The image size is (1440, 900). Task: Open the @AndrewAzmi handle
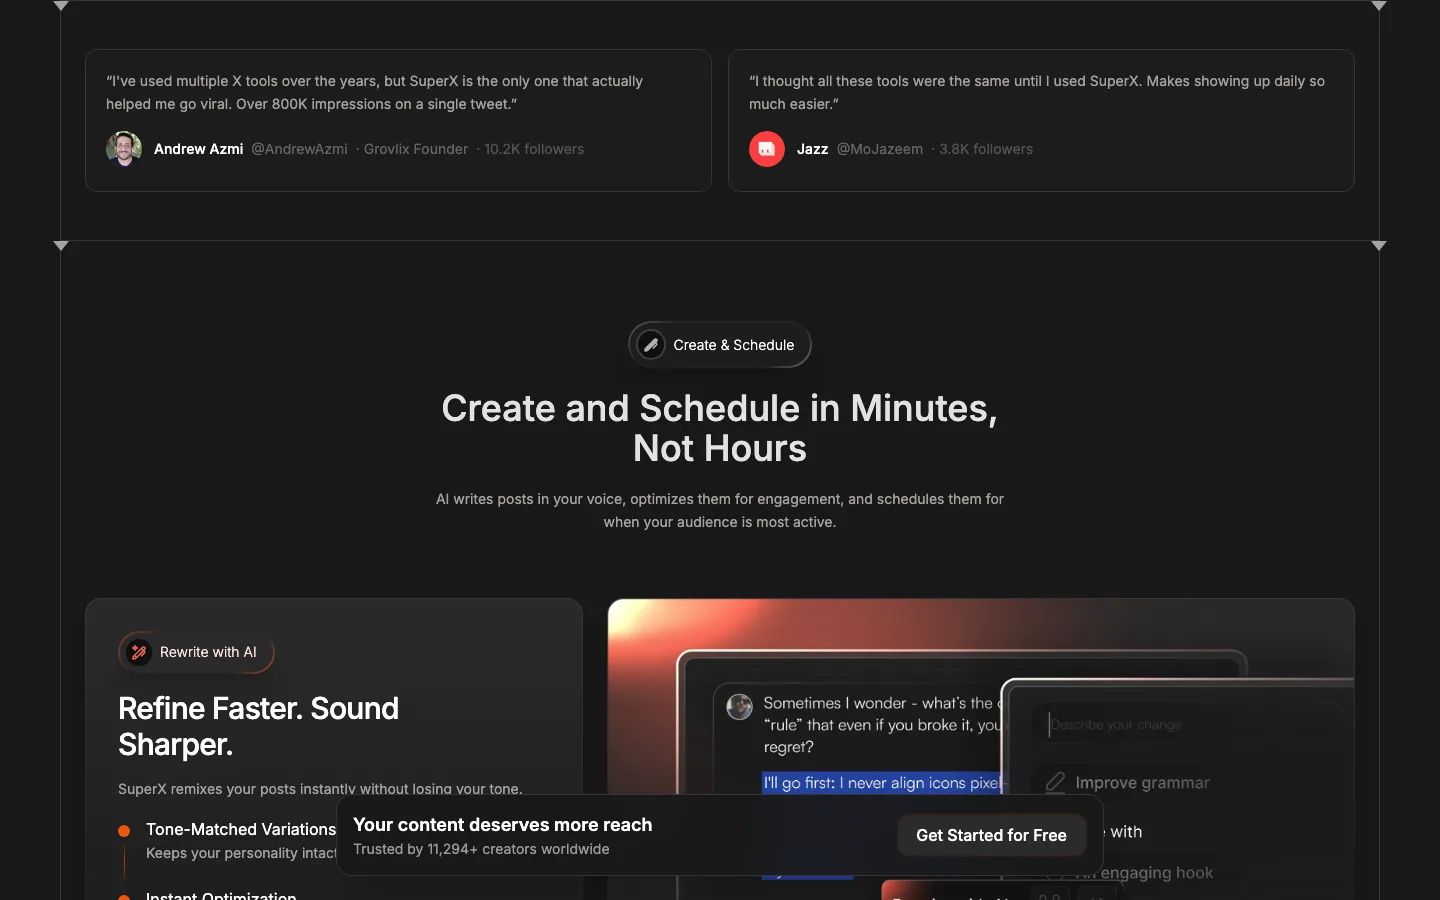[x=299, y=149]
